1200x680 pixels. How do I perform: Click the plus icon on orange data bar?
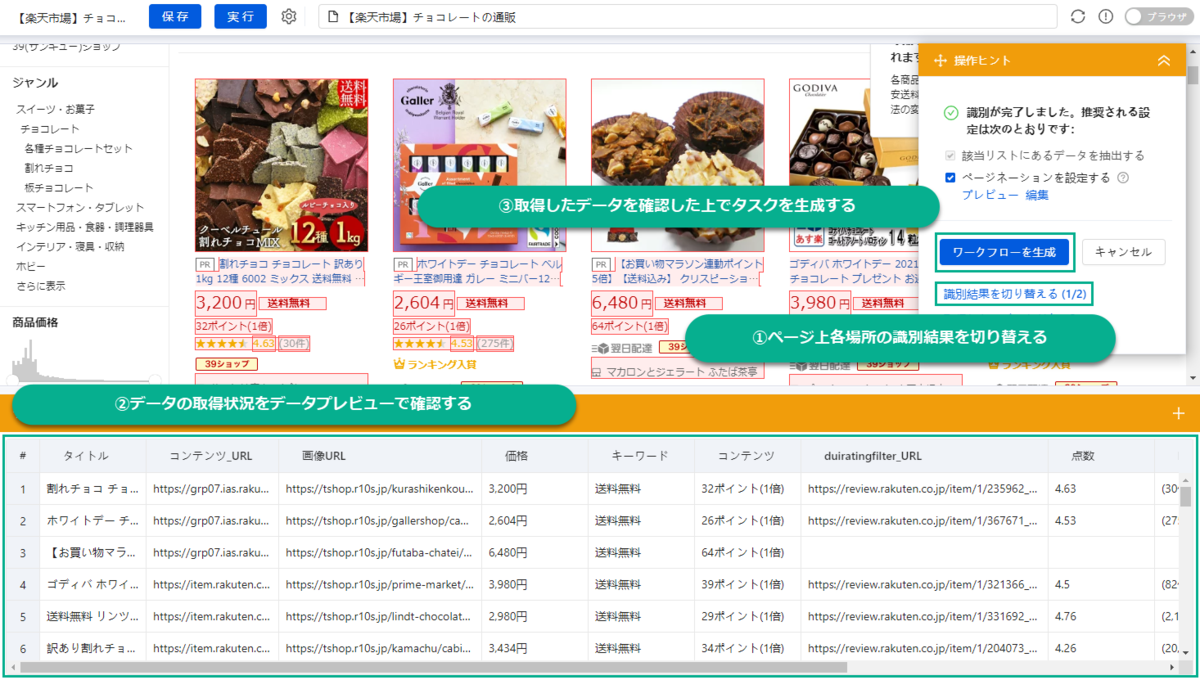tap(1178, 413)
